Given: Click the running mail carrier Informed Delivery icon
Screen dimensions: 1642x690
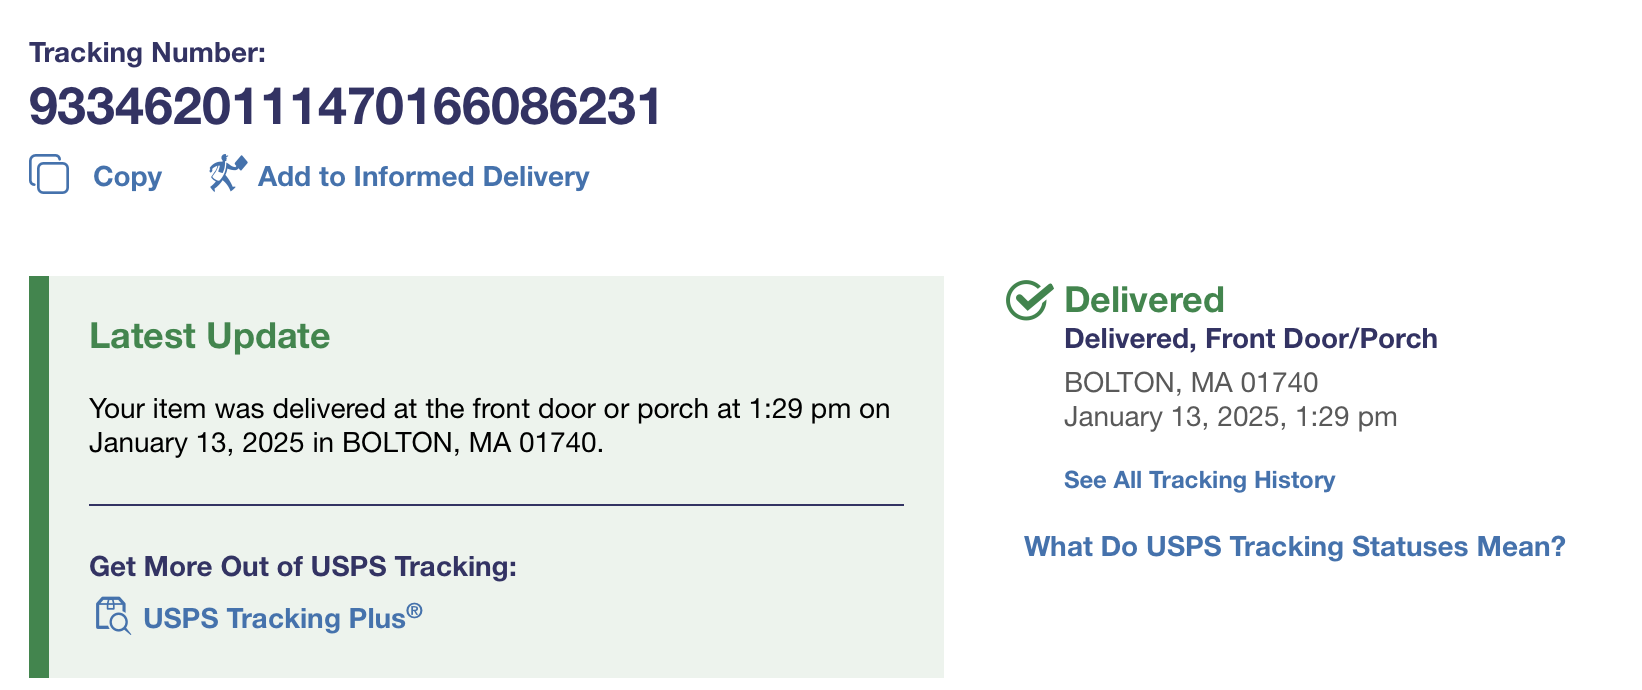Looking at the screenshot, I should click(x=227, y=173).
